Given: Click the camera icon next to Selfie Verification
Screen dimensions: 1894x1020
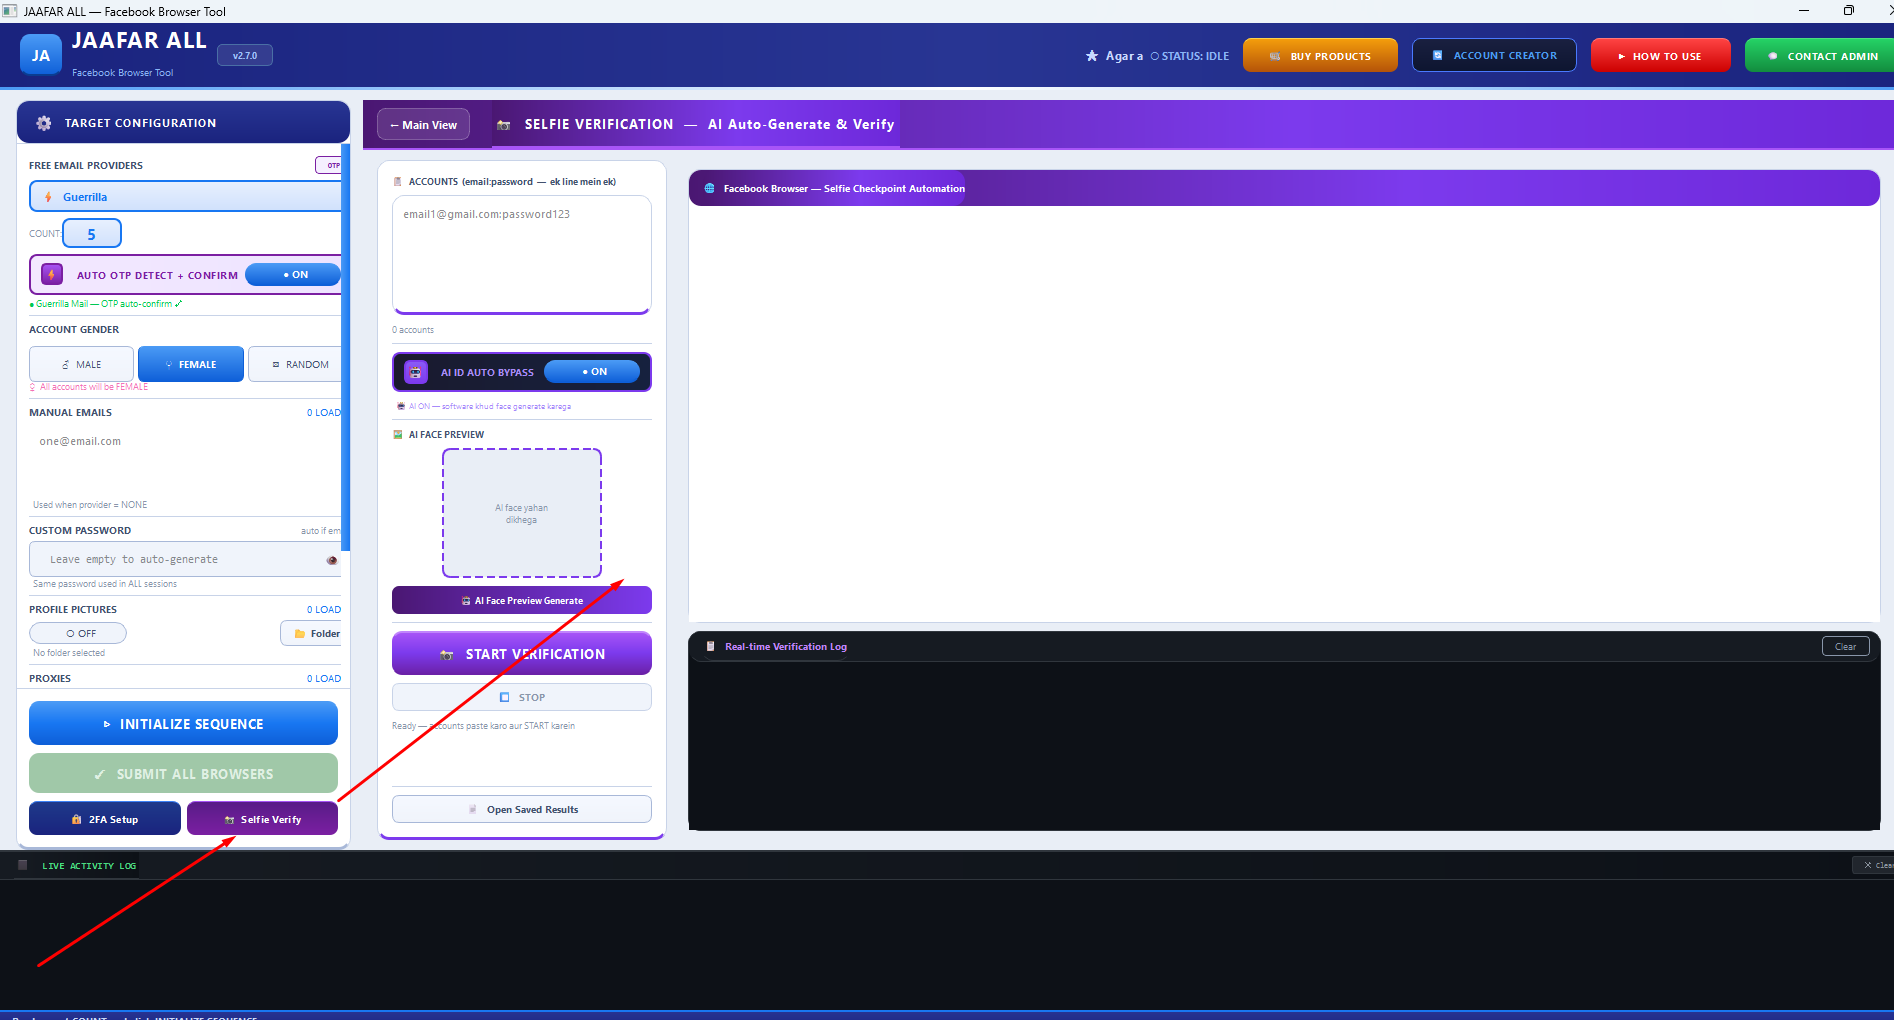Looking at the screenshot, I should pyautogui.click(x=504, y=125).
